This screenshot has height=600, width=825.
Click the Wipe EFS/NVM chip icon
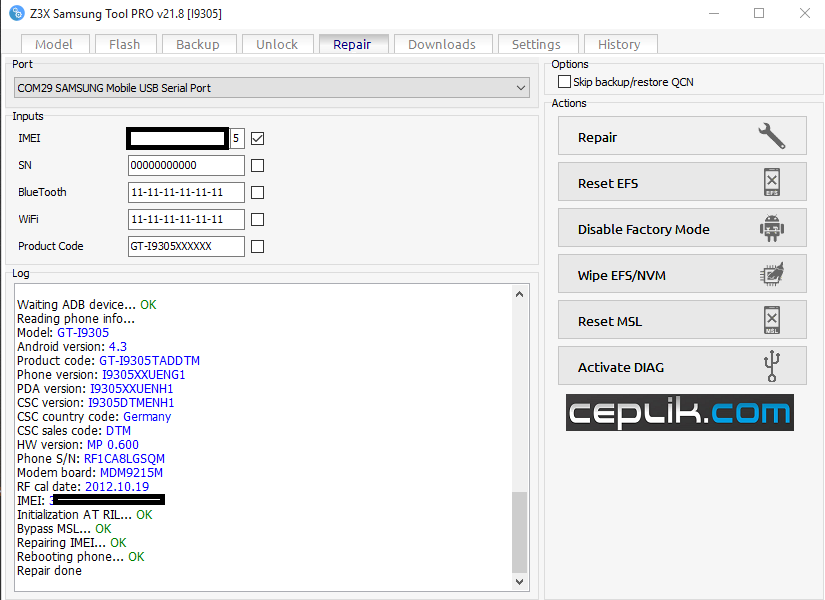pos(771,275)
